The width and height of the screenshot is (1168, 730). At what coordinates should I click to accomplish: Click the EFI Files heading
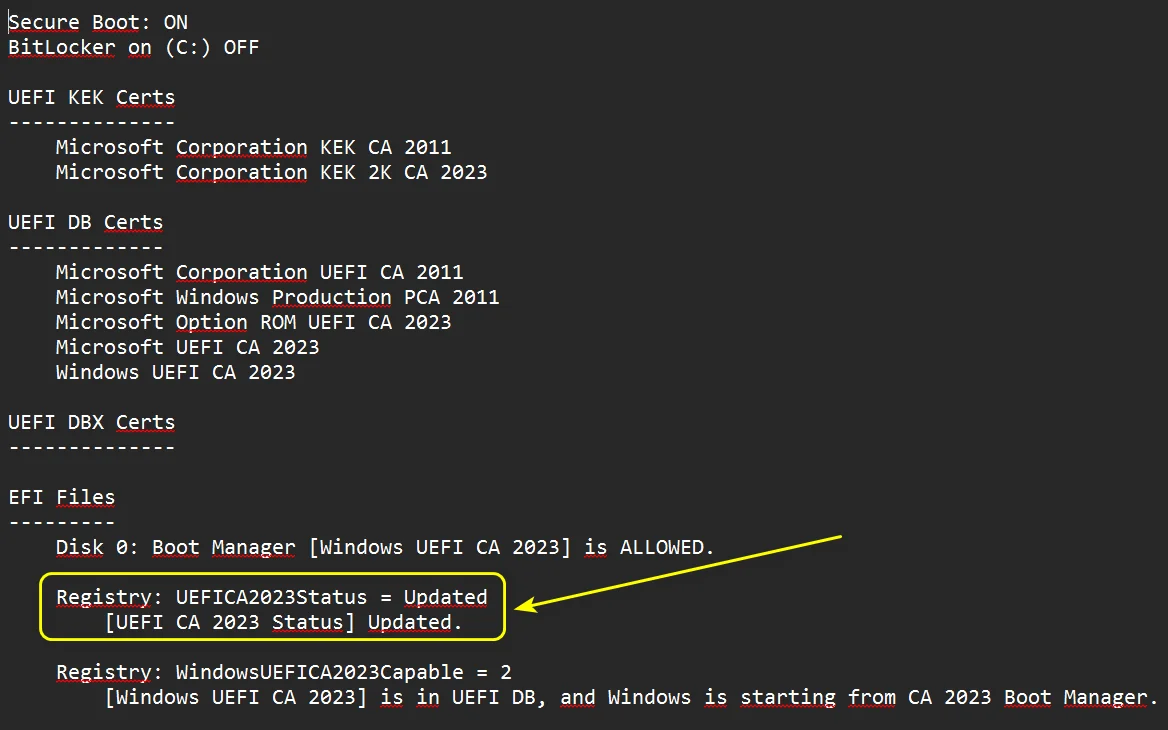coord(62,498)
